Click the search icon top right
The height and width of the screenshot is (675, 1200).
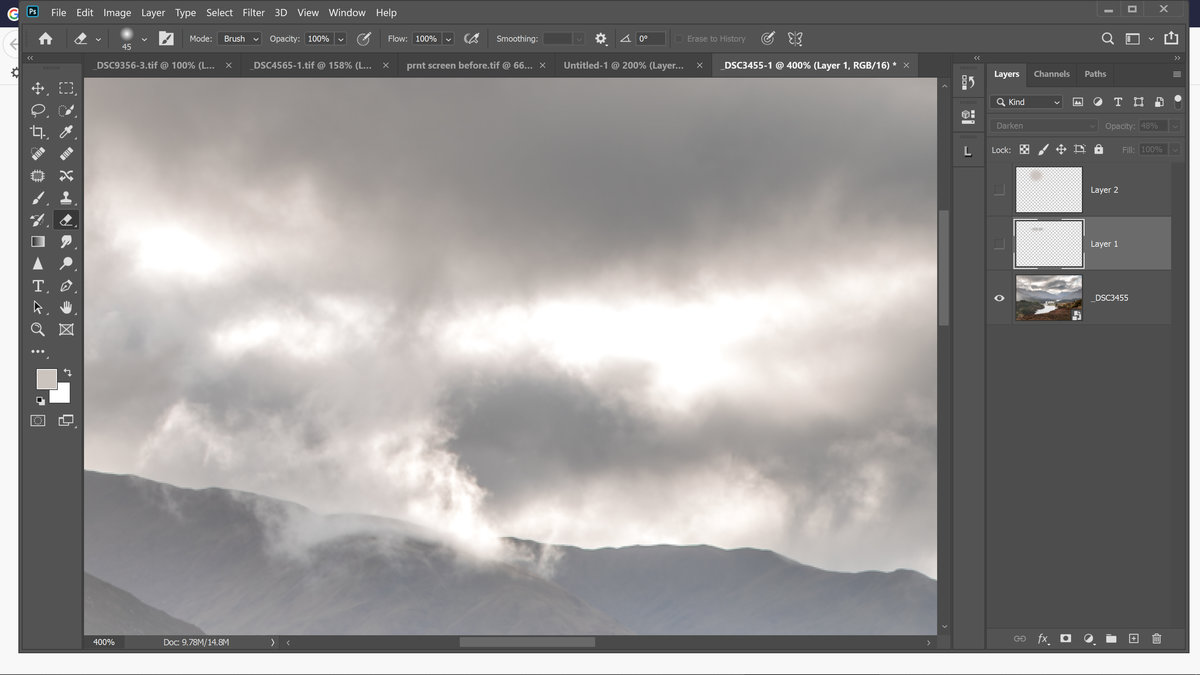1107,39
